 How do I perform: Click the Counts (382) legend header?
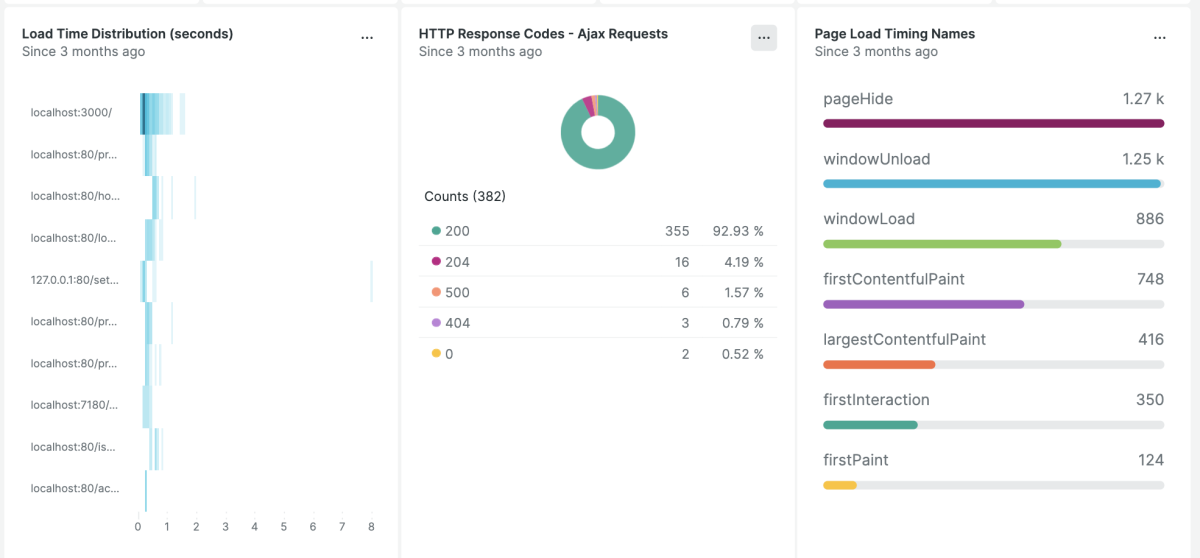(x=465, y=197)
